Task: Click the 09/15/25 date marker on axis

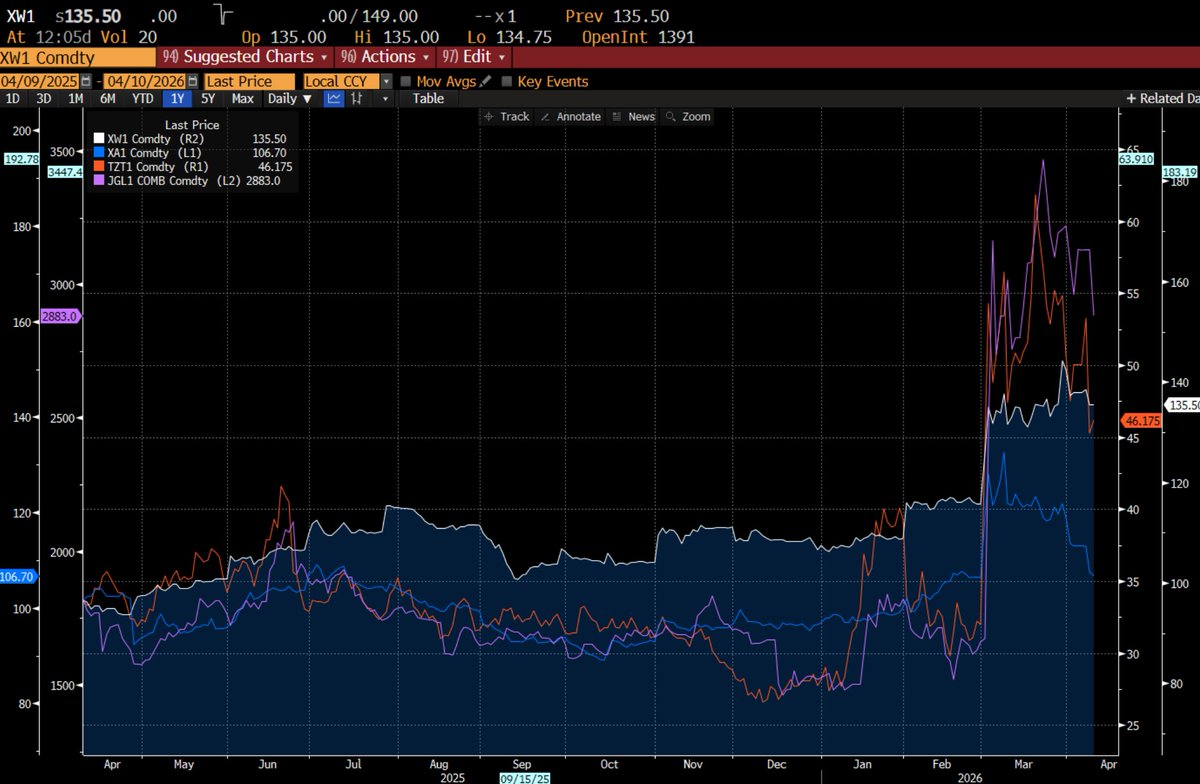Action: (523, 777)
